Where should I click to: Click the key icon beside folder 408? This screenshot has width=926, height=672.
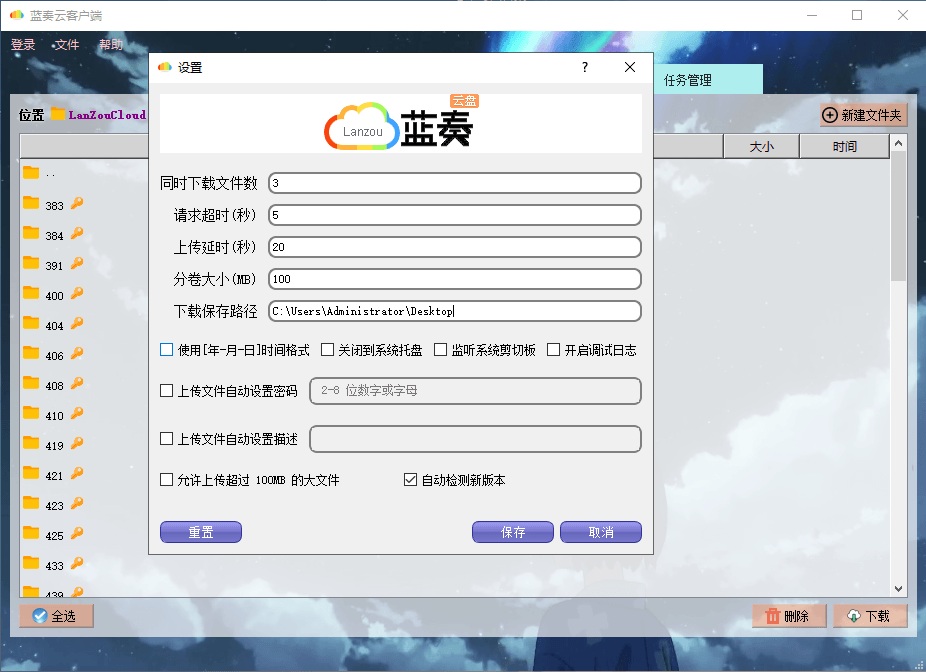[x=77, y=383]
